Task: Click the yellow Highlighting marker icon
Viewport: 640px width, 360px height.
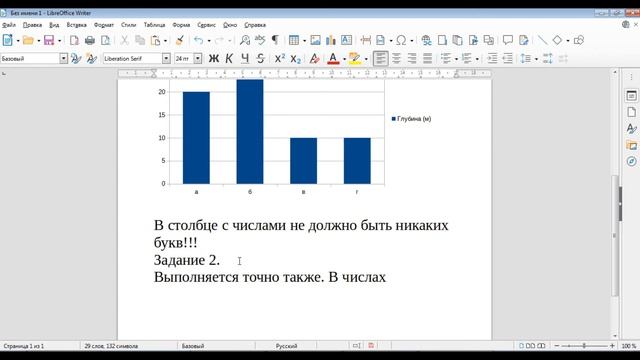Action: tap(355, 59)
